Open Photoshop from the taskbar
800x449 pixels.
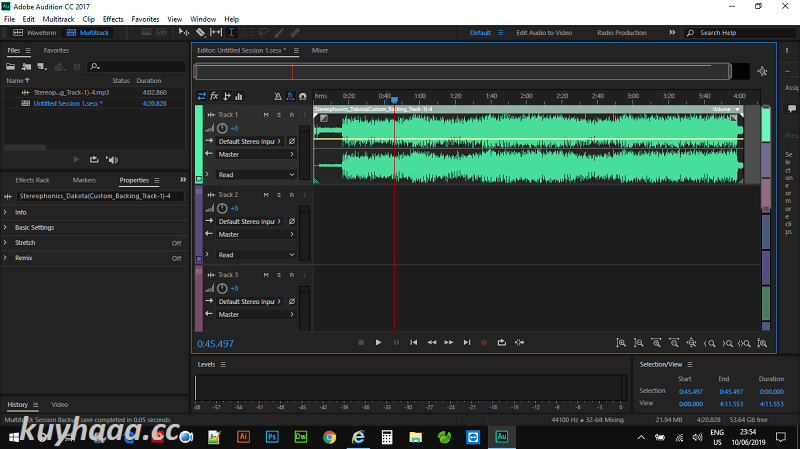point(272,437)
